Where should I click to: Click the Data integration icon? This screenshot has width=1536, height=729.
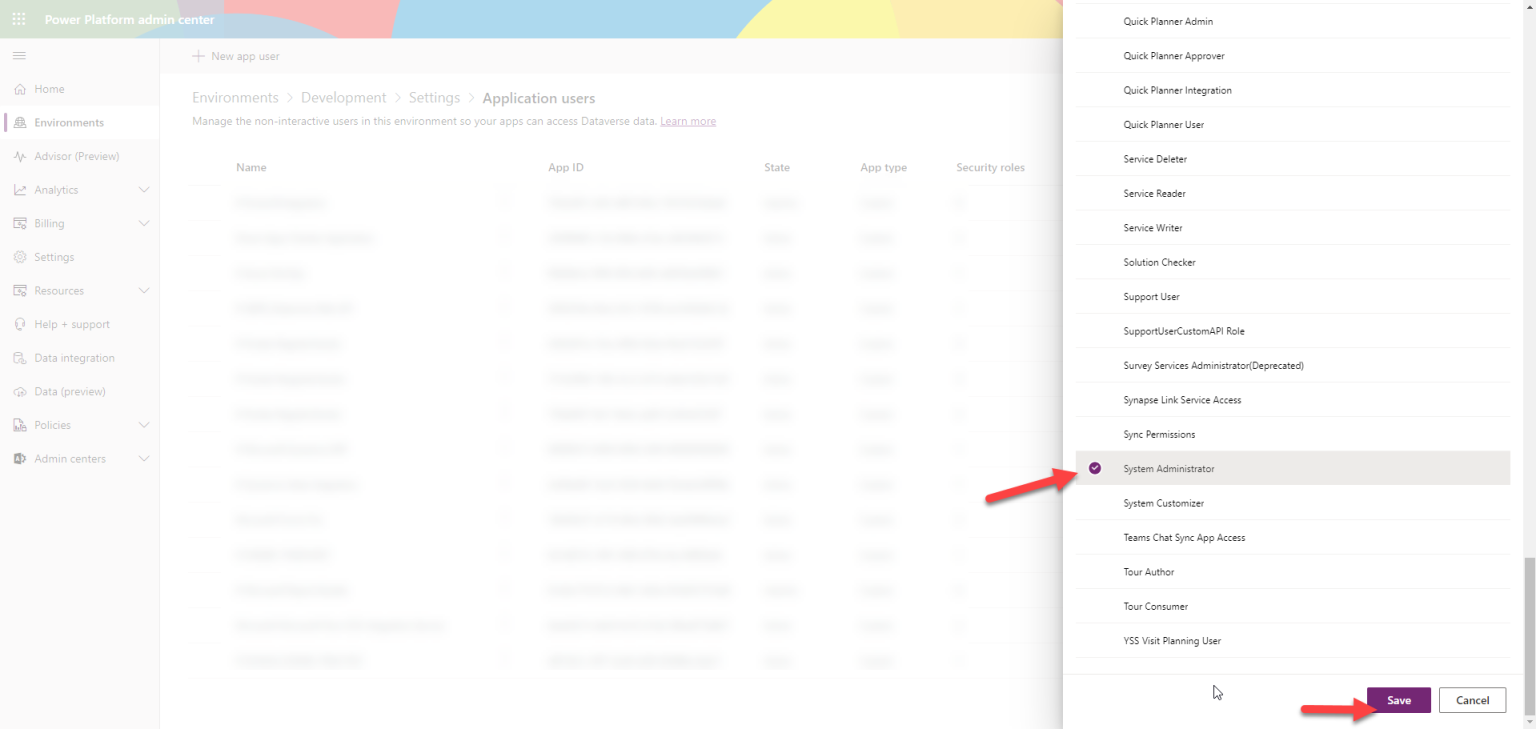point(20,358)
